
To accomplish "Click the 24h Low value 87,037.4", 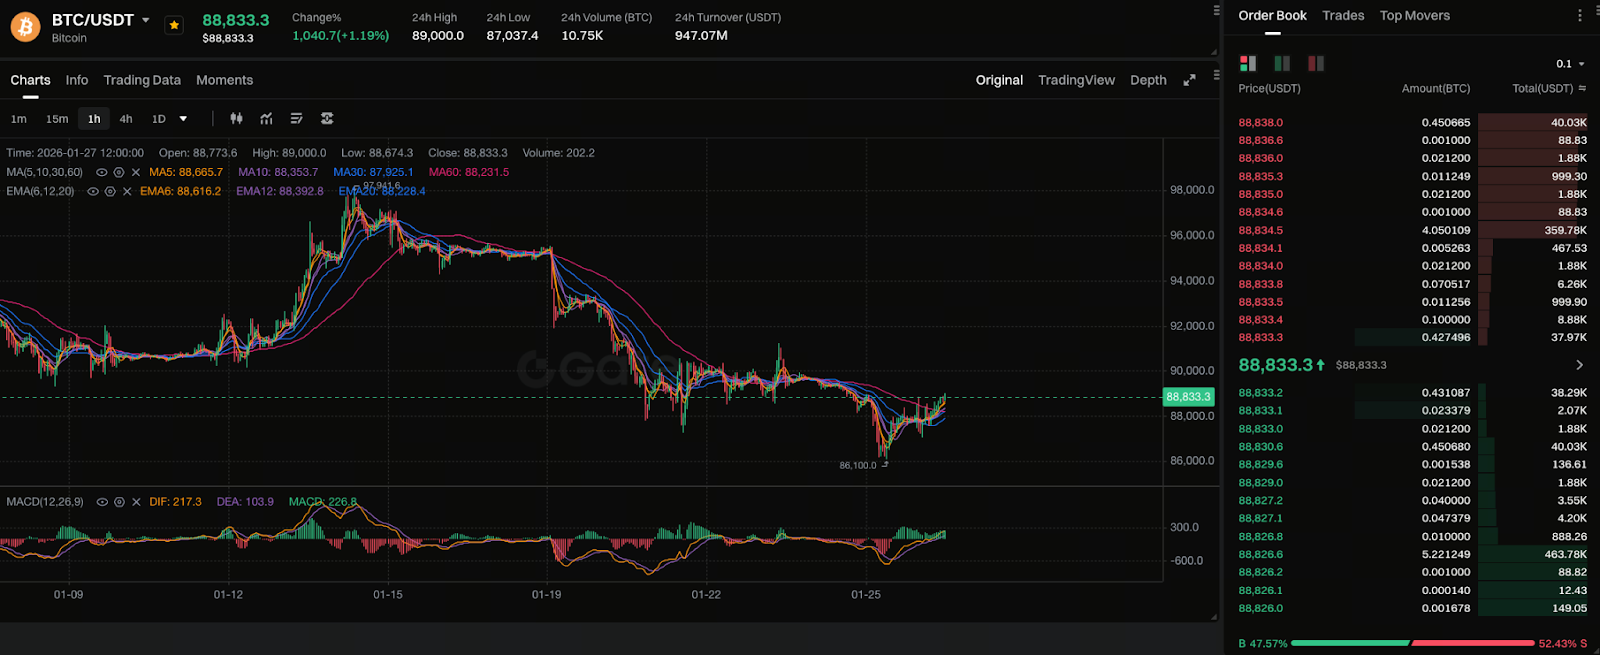I will (x=512, y=35).
